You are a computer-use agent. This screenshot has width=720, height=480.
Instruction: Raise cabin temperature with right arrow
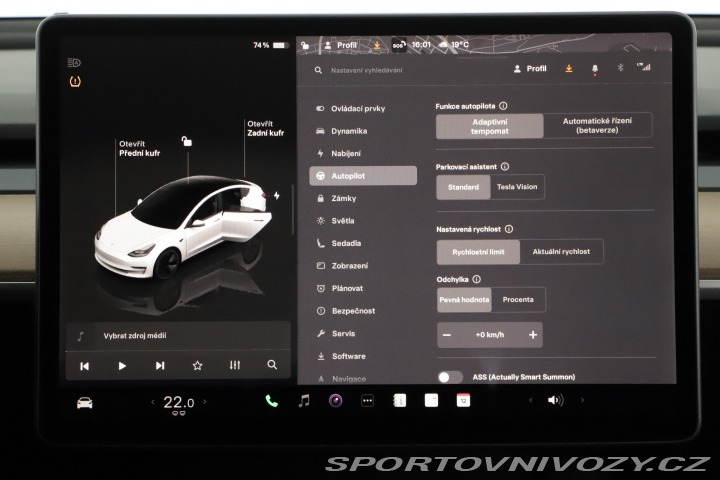205,402
